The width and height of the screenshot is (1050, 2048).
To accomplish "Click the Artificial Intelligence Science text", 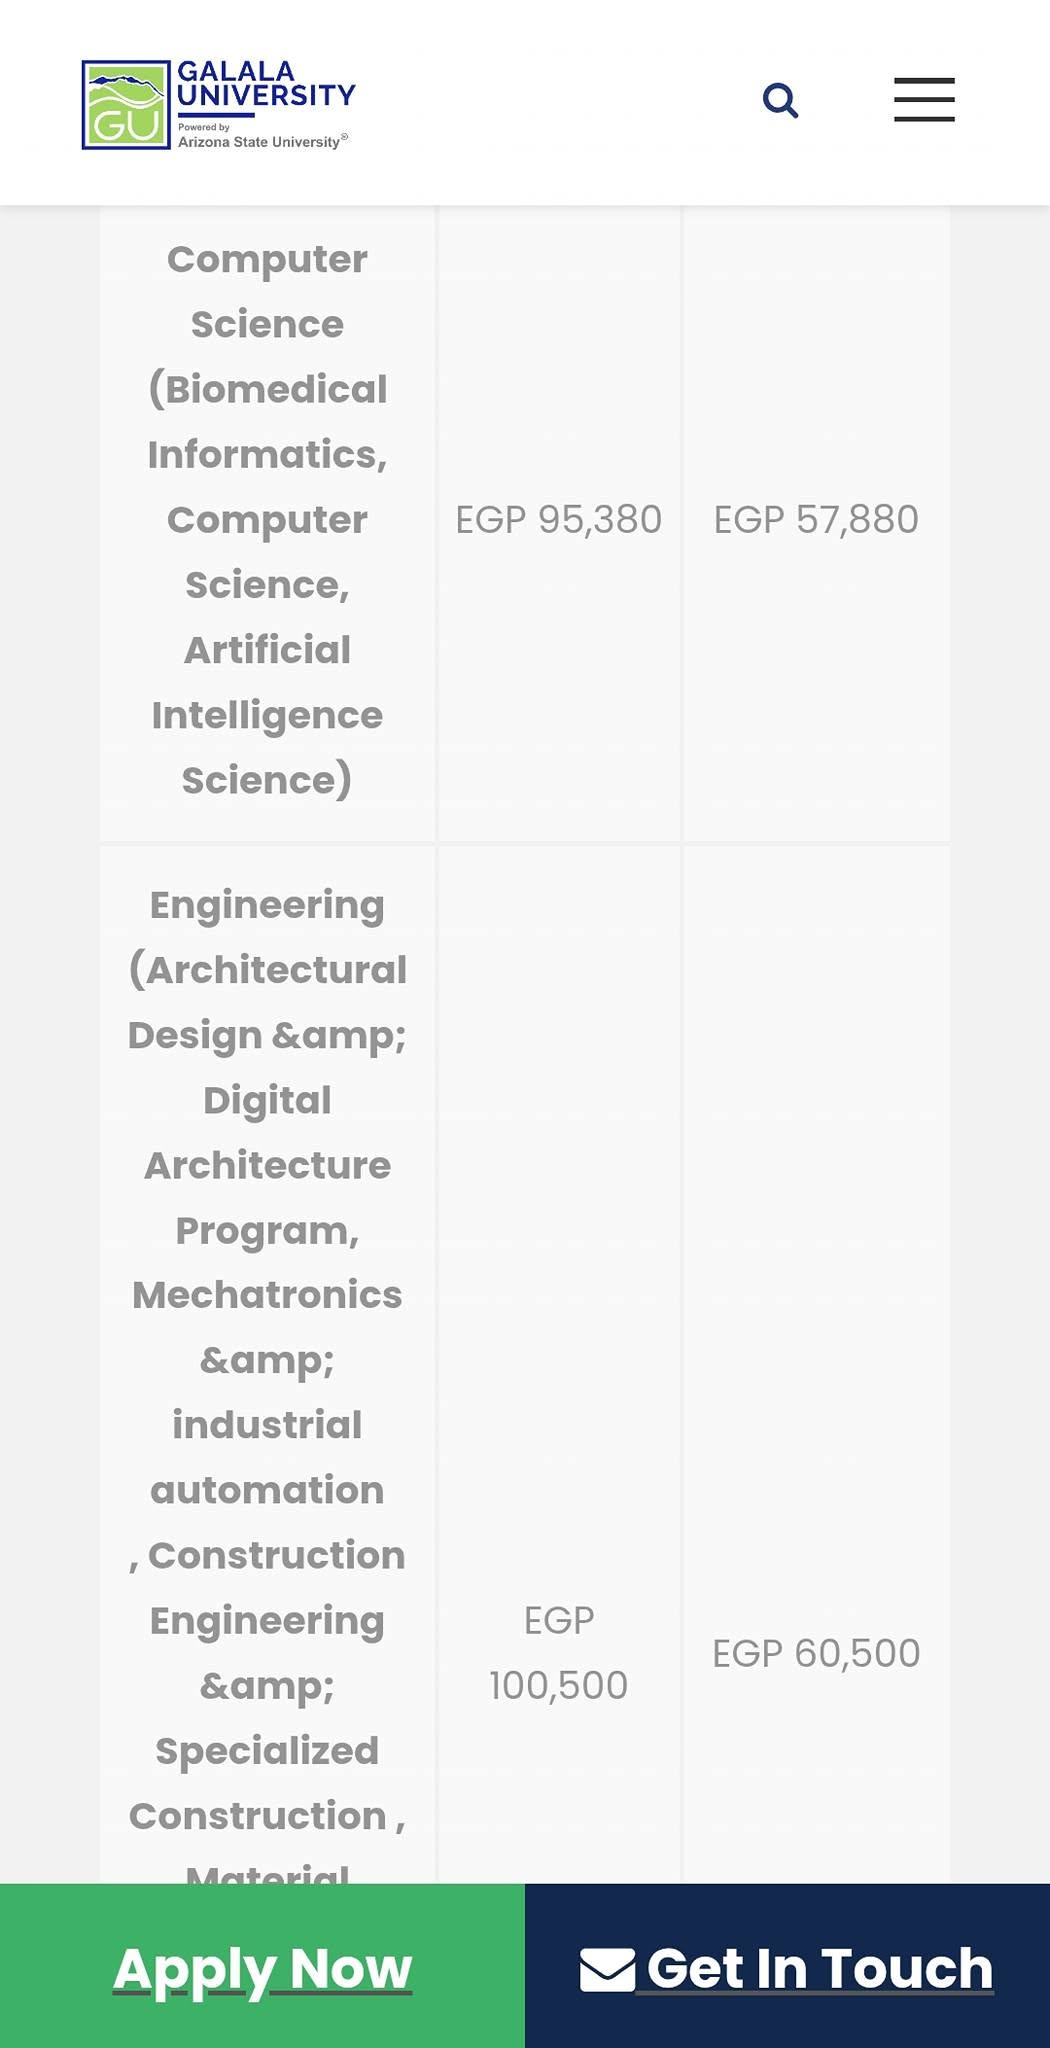I will coord(267,715).
